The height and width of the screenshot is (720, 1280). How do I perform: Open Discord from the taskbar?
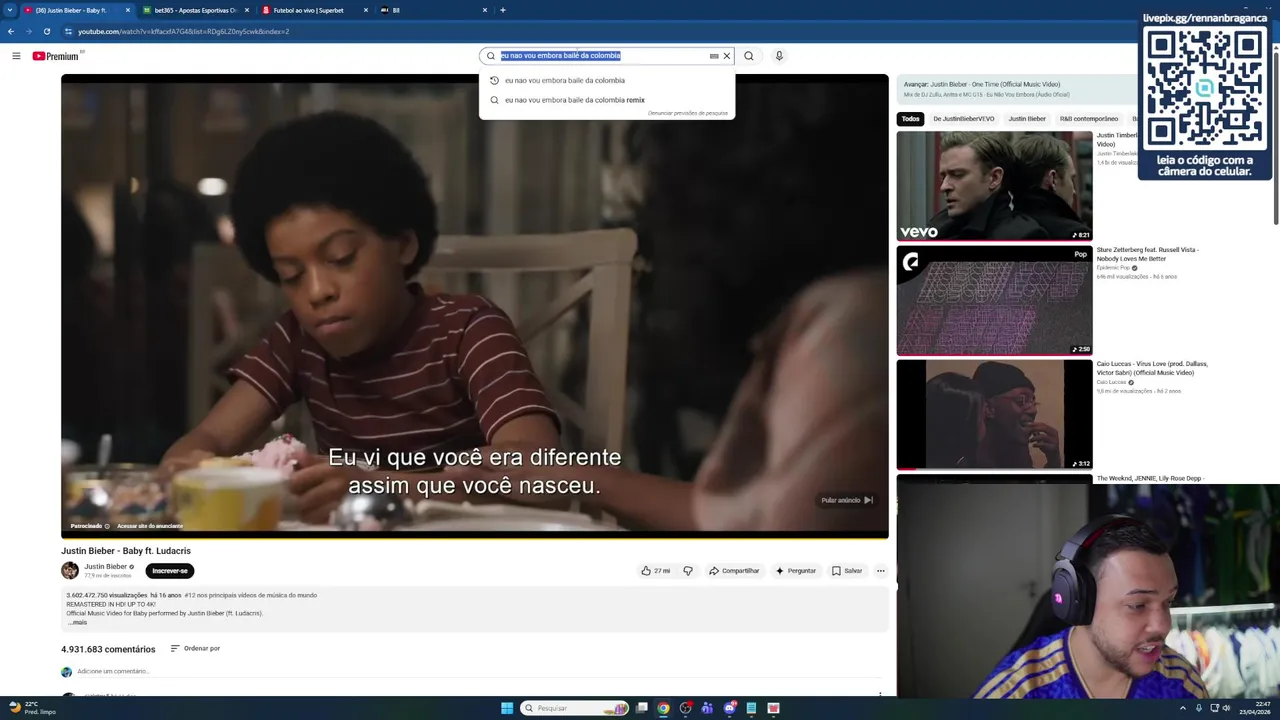[x=729, y=708]
